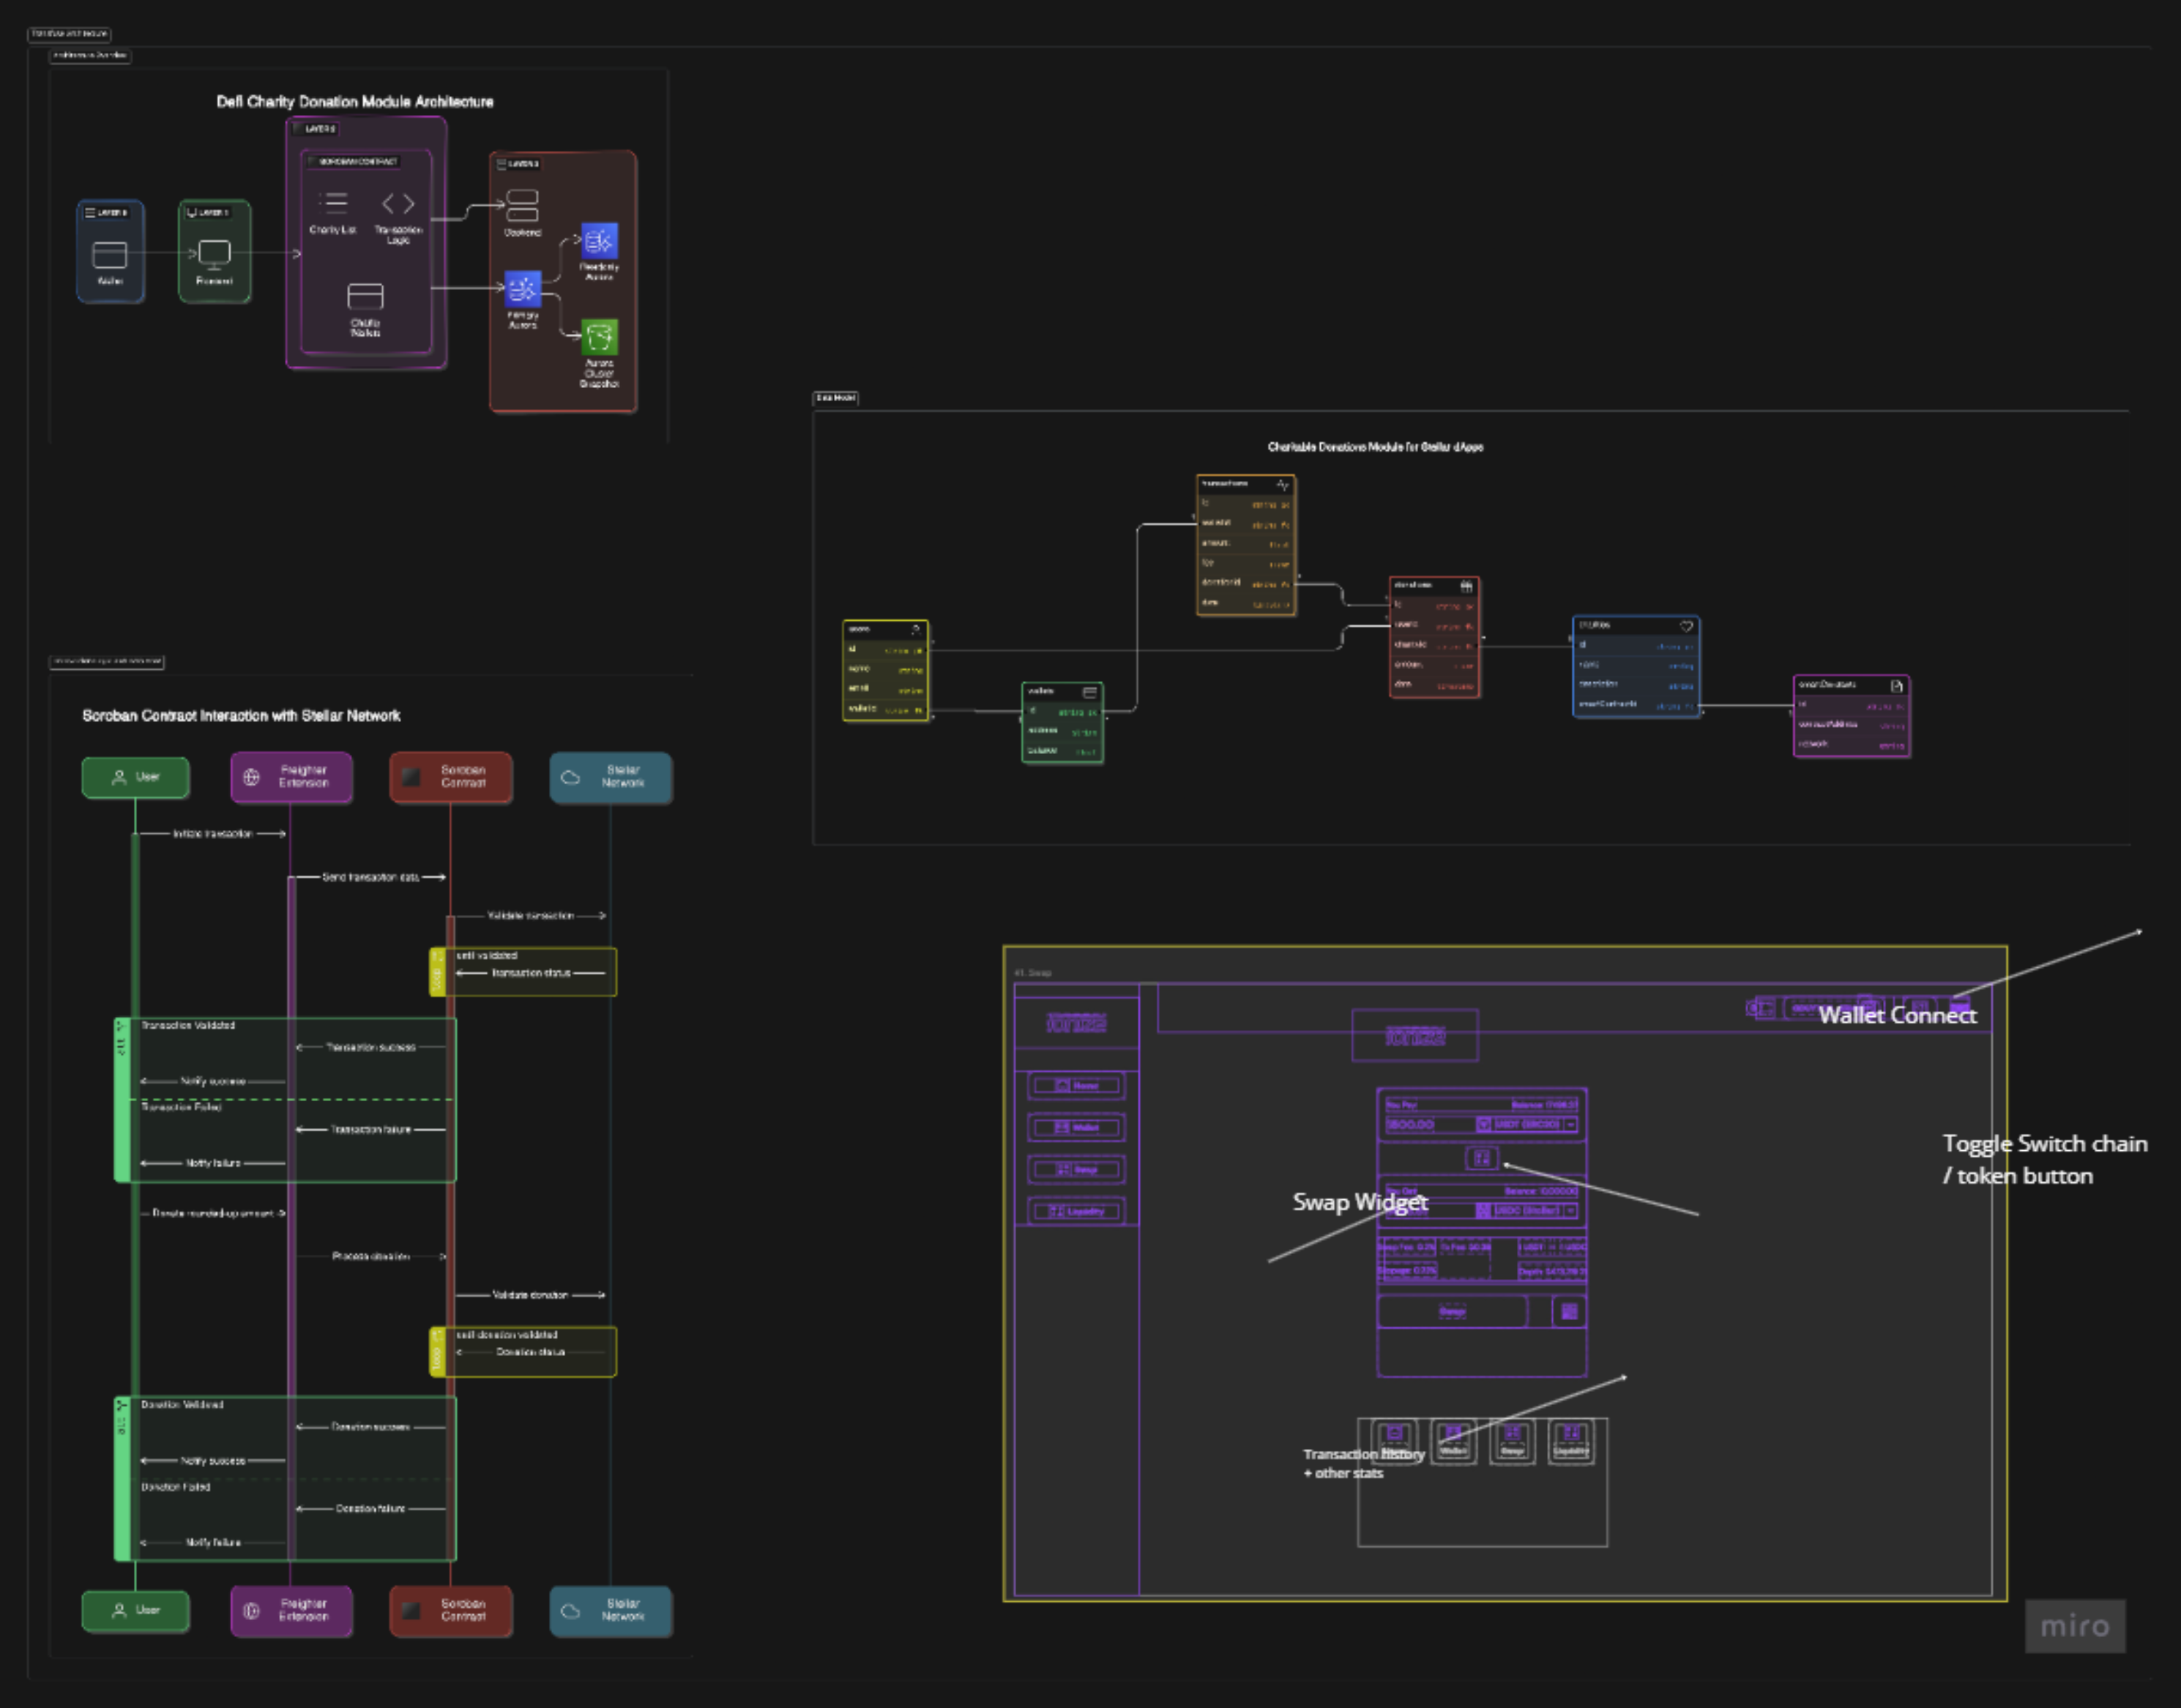Viewport: 2181px width, 1708px height.
Task: Click the 'Donate rounded-up amount' message label
Action: (212, 1213)
